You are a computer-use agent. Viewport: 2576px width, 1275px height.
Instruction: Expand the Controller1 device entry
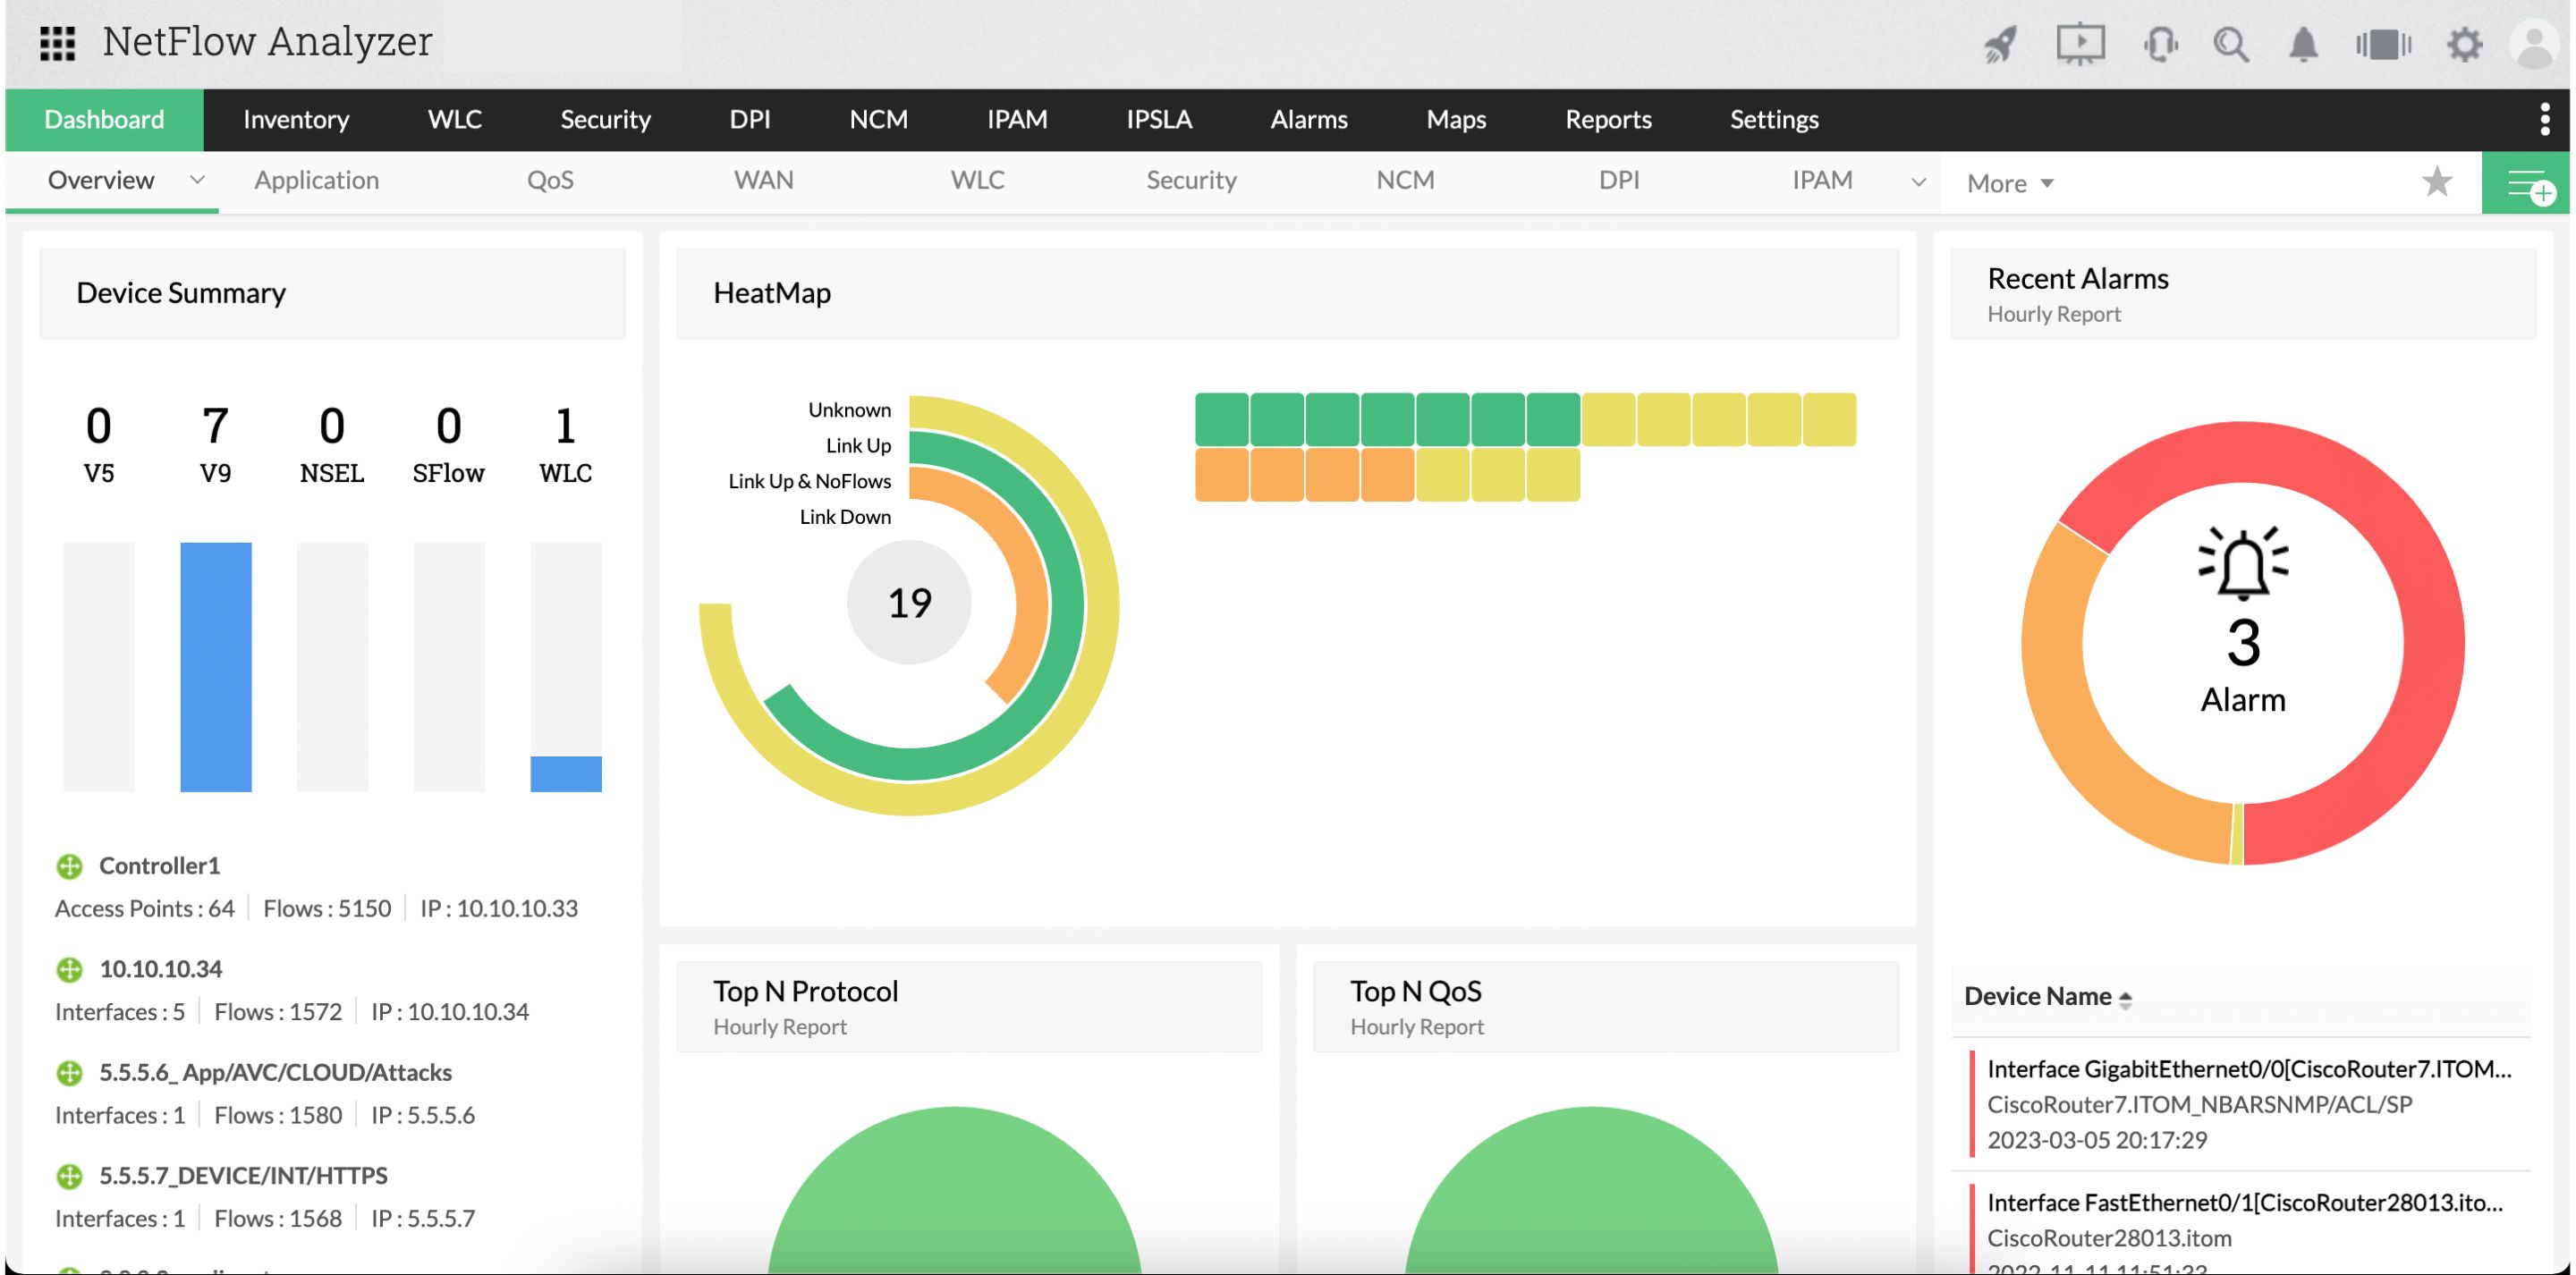69,866
